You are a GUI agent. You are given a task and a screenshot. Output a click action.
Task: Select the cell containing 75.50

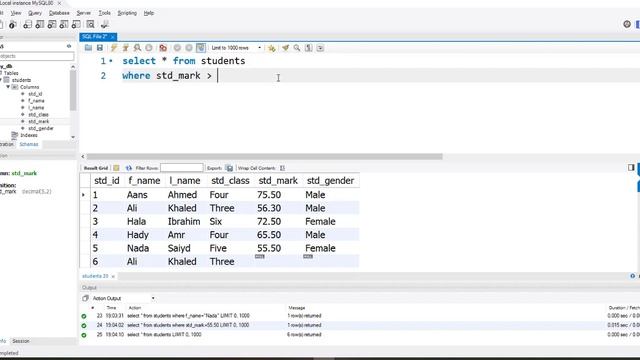point(269,195)
